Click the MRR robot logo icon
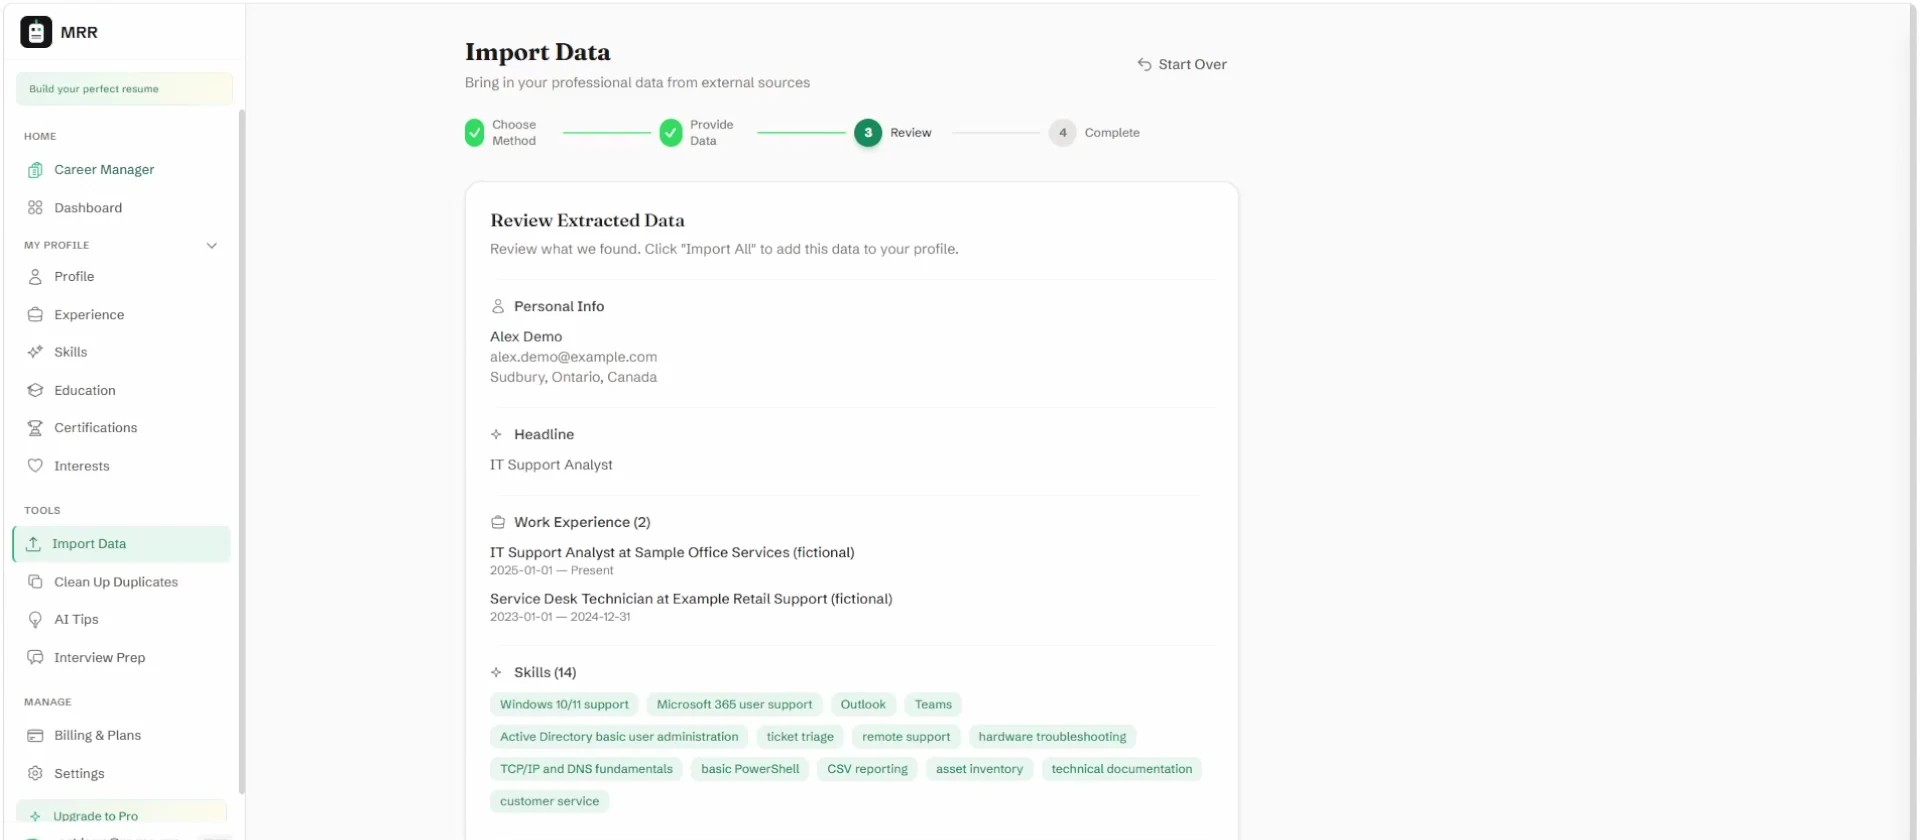This screenshot has height=840, width=1920. 36,32
